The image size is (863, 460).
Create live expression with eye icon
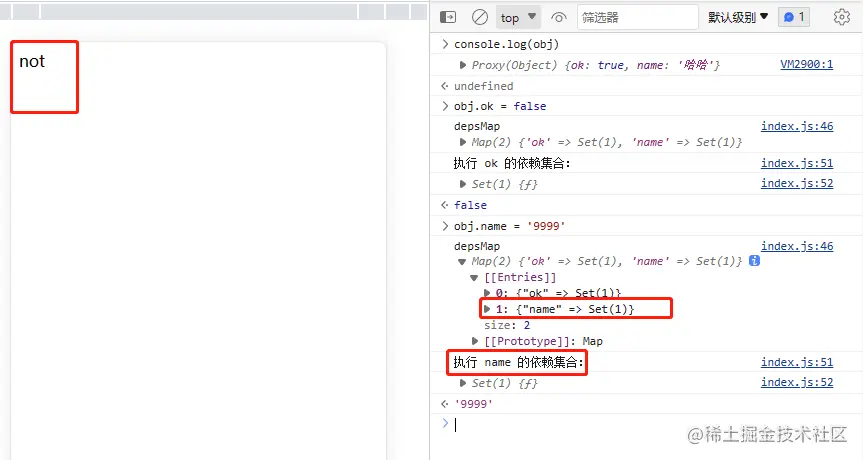point(559,18)
